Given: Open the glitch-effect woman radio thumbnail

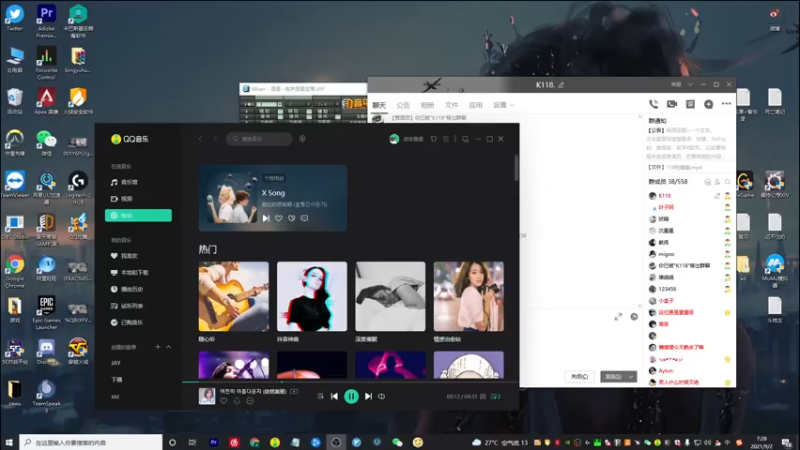Looking at the screenshot, I should 312,296.
